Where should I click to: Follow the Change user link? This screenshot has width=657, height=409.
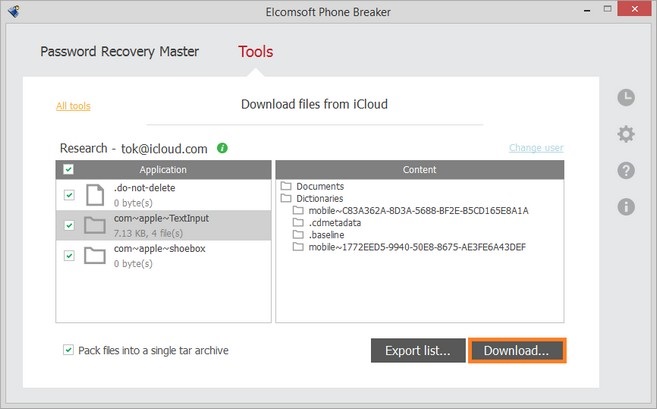(536, 148)
